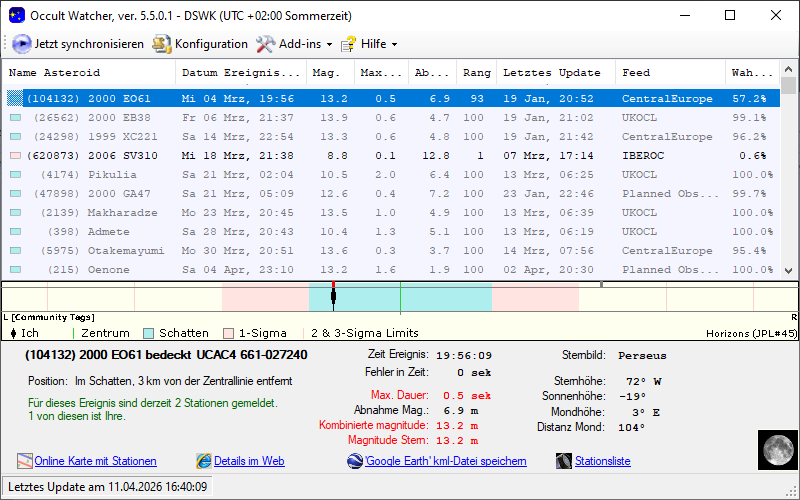Click the Google Earth globe icon
Viewport: 800px width, 500px height.
coord(355,461)
